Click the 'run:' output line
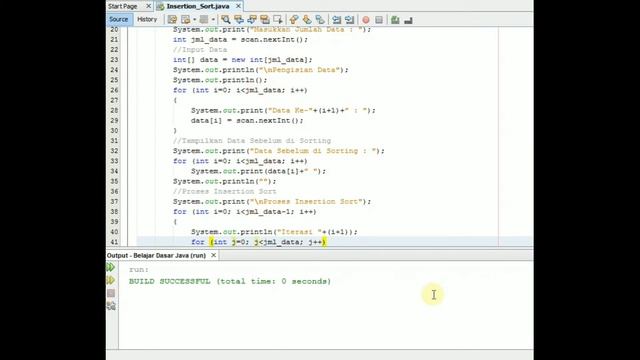This screenshot has height=360, width=640. pos(139,269)
